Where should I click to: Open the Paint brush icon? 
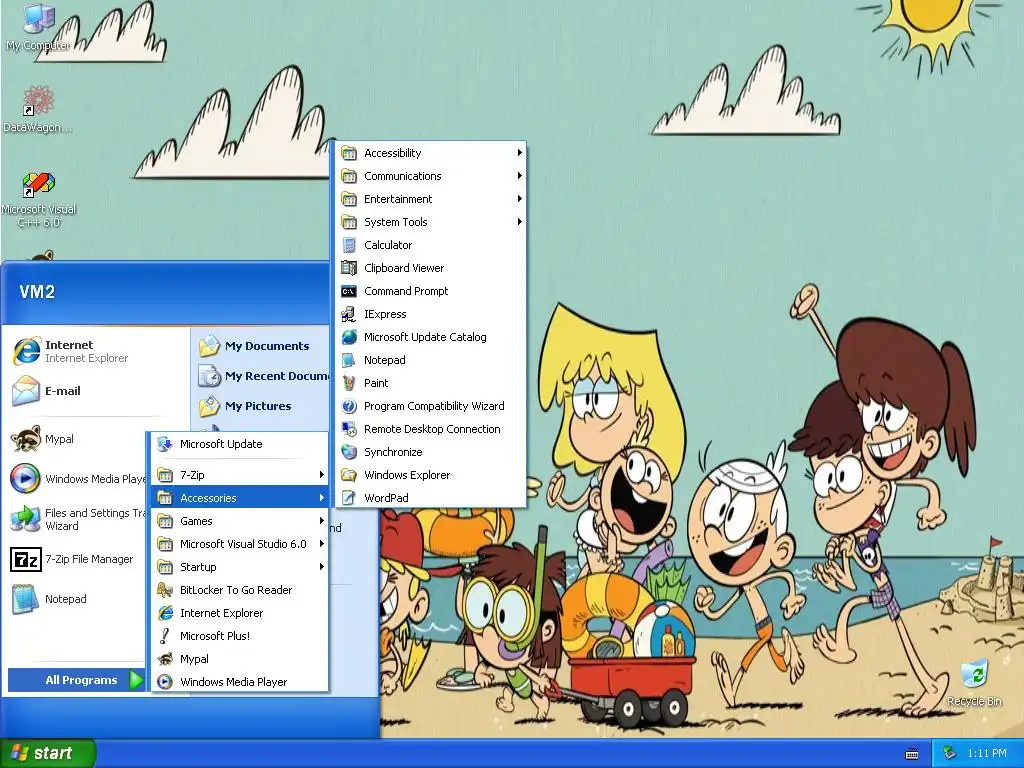tap(349, 383)
